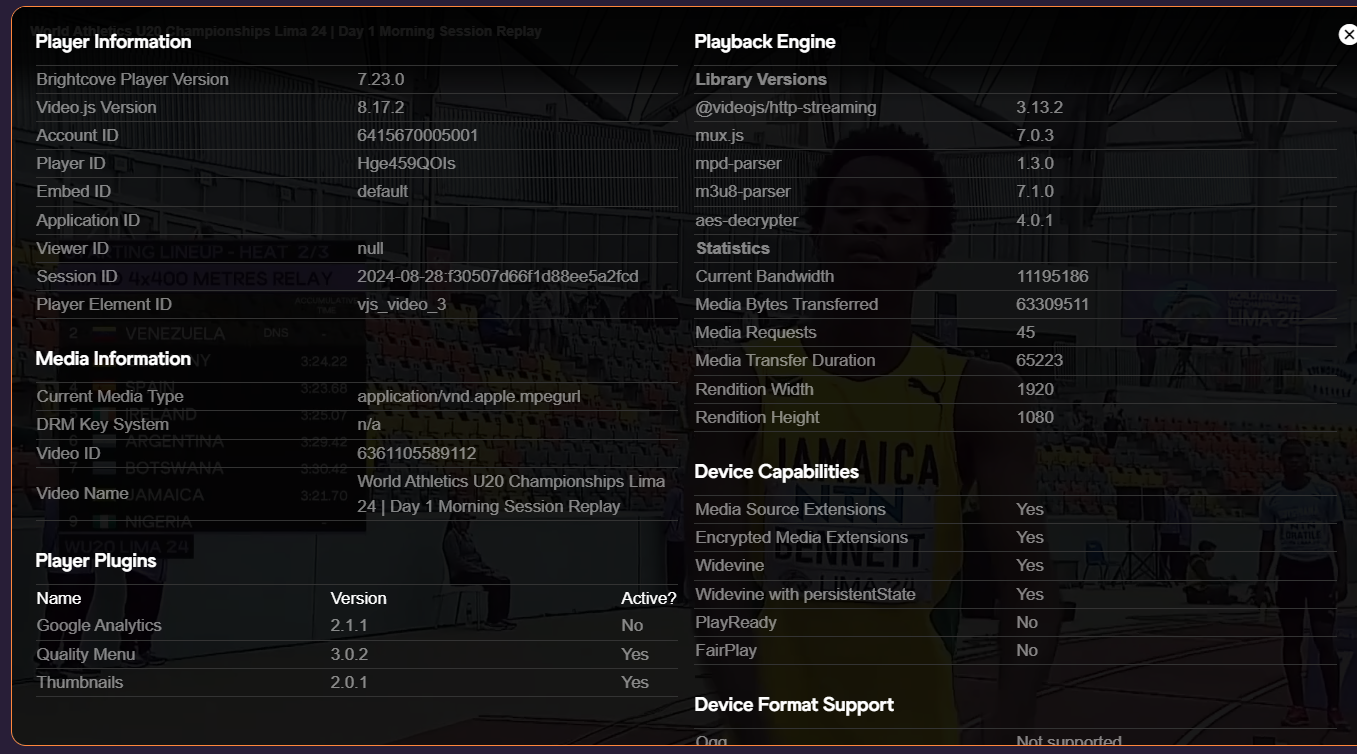The width and height of the screenshot is (1357, 754).
Task: Click the Media Source Extensions label
Action: point(791,509)
